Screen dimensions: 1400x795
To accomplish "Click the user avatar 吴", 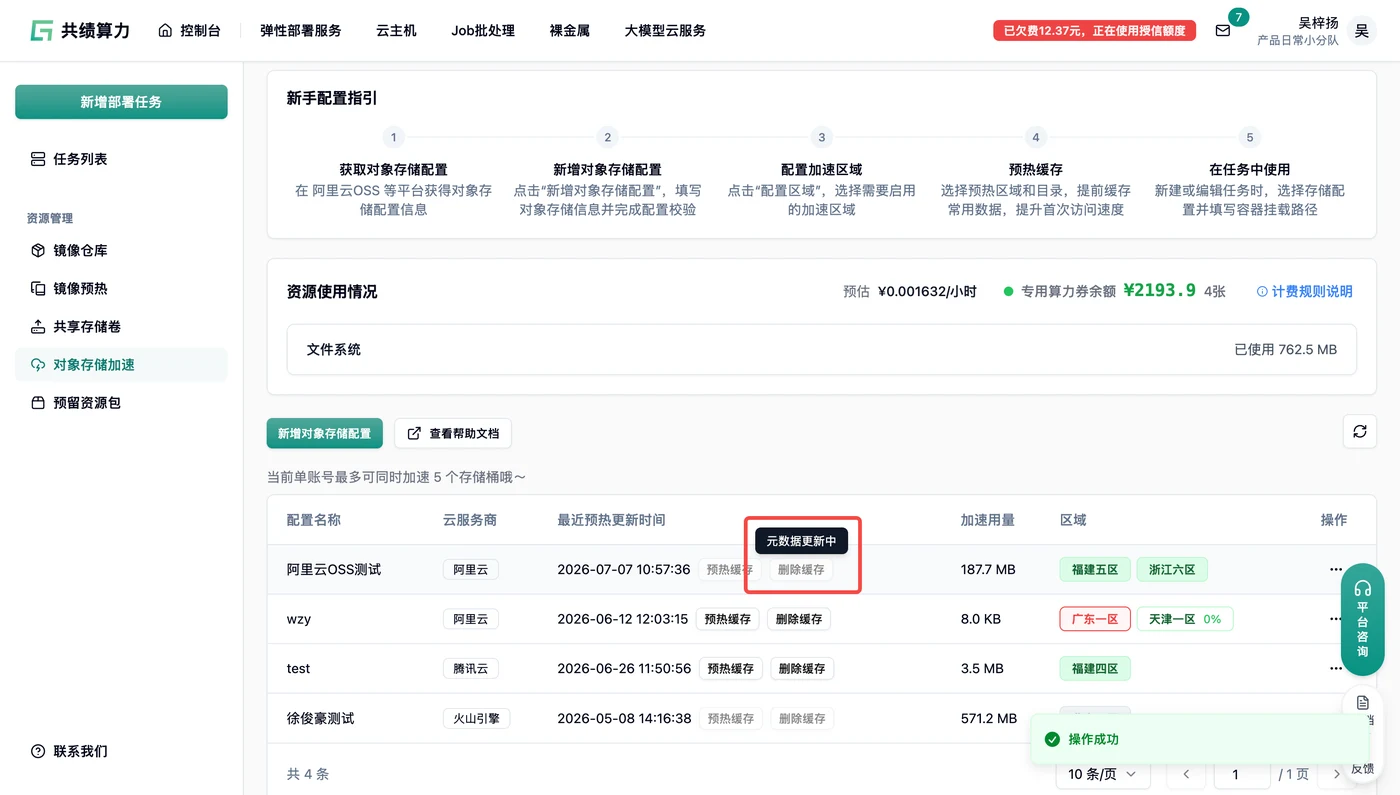I will (x=1361, y=31).
